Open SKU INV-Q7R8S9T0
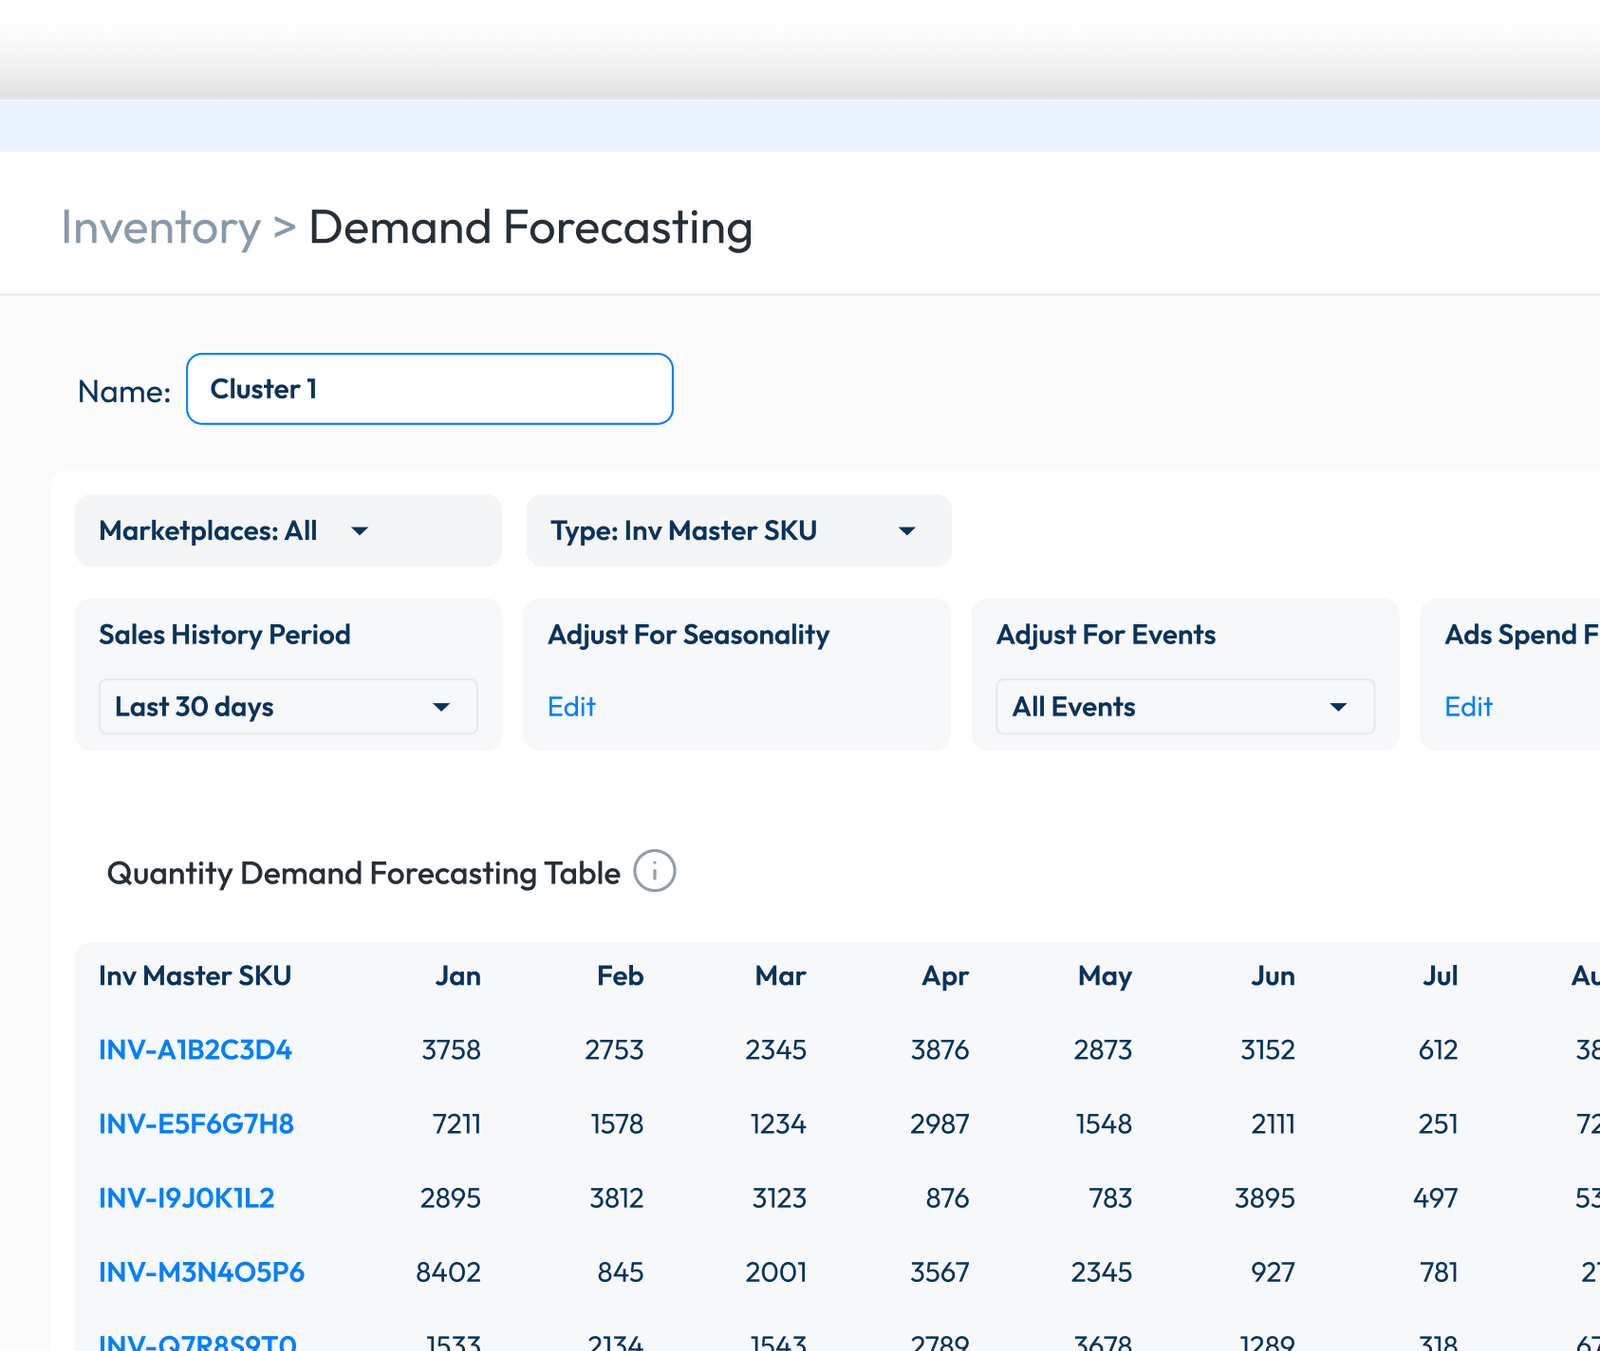This screenshot has height=1351, width=1600. pos(197,1342)
